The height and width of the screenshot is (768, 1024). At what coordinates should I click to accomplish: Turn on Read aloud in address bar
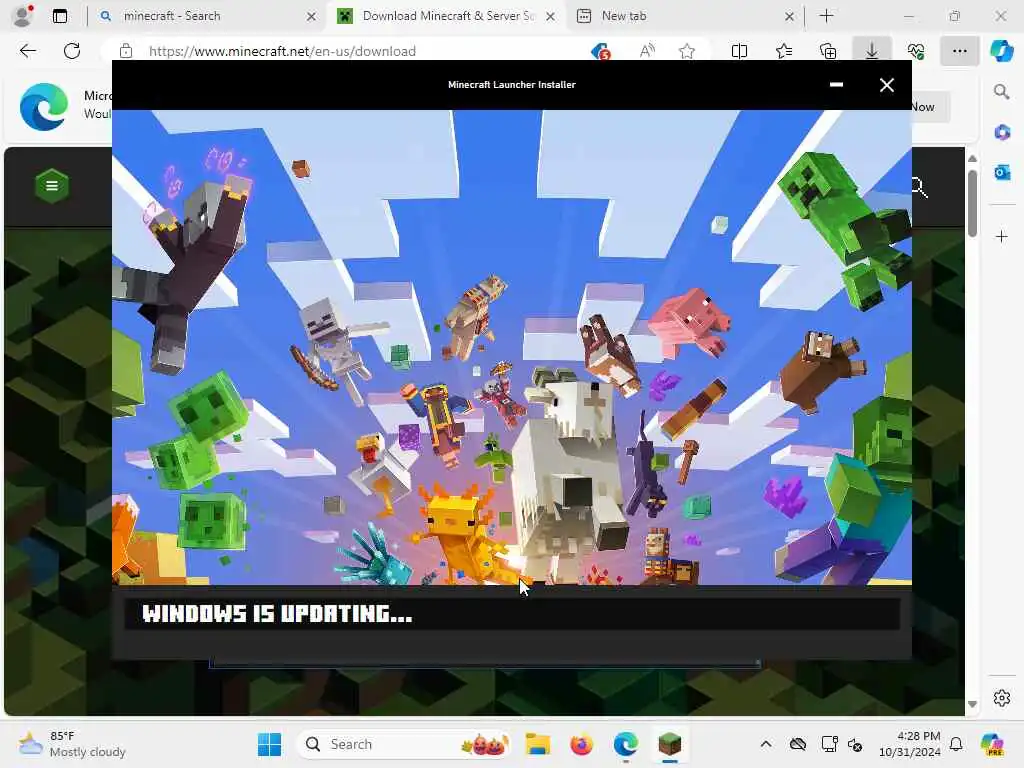[x=647, y=51]
